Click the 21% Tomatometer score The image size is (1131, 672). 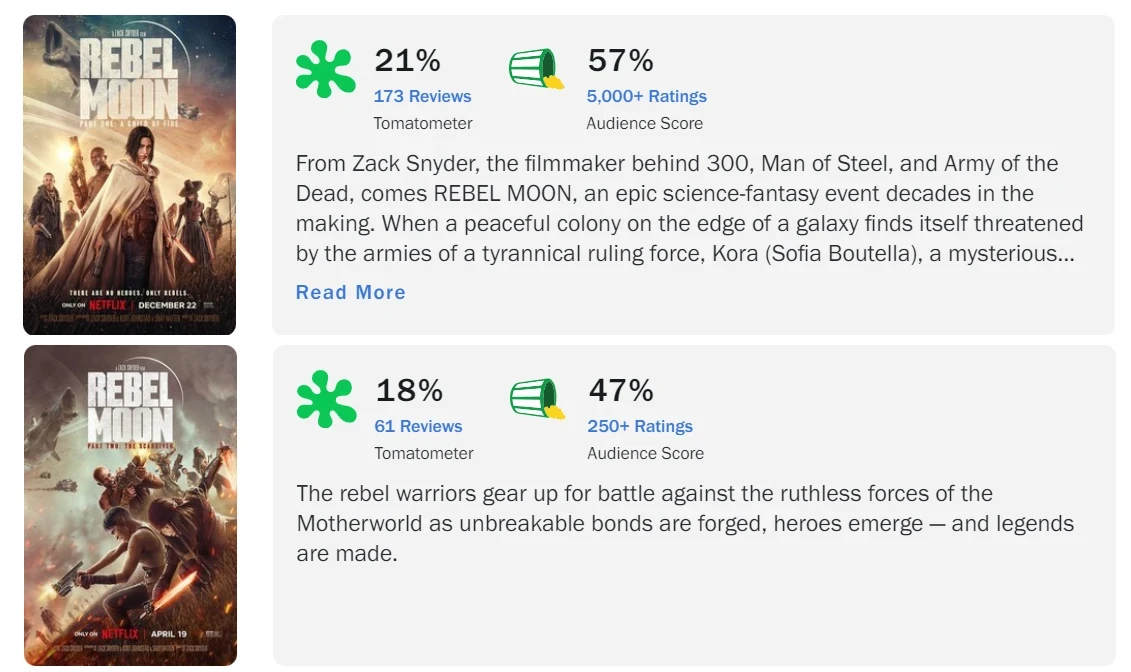point(407,61)
